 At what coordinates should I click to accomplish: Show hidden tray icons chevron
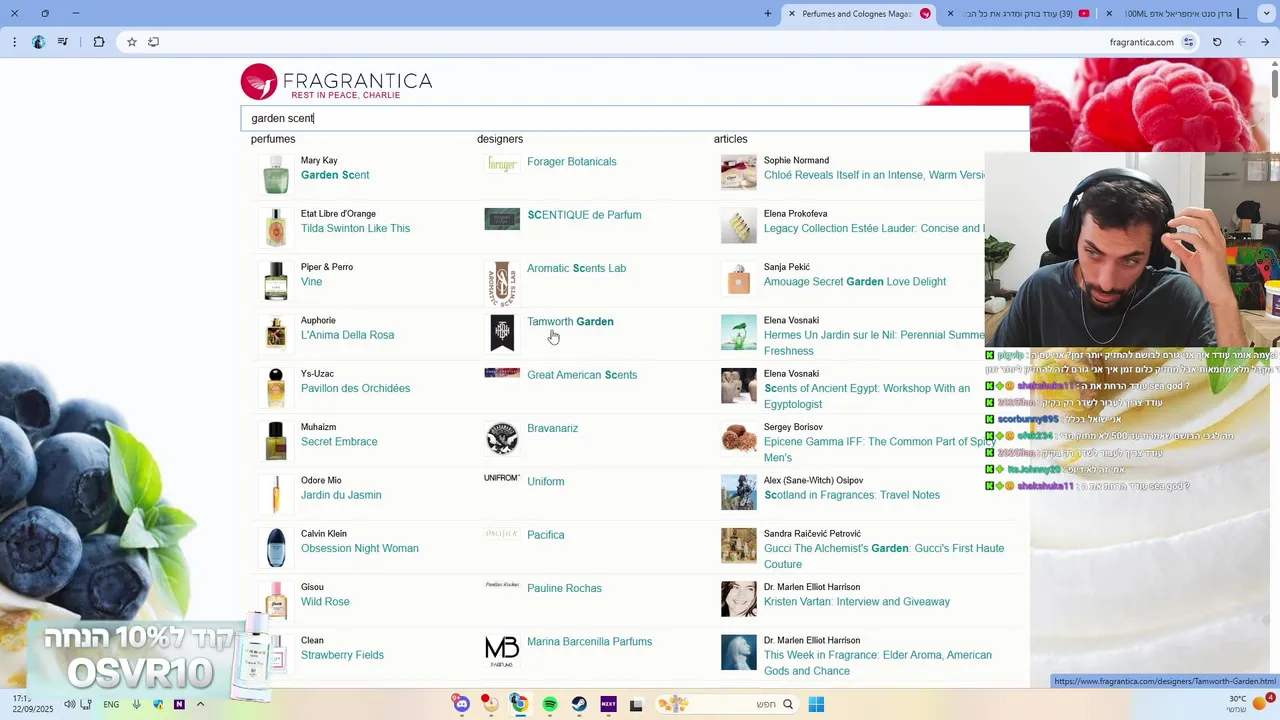(x=200, y=704)
